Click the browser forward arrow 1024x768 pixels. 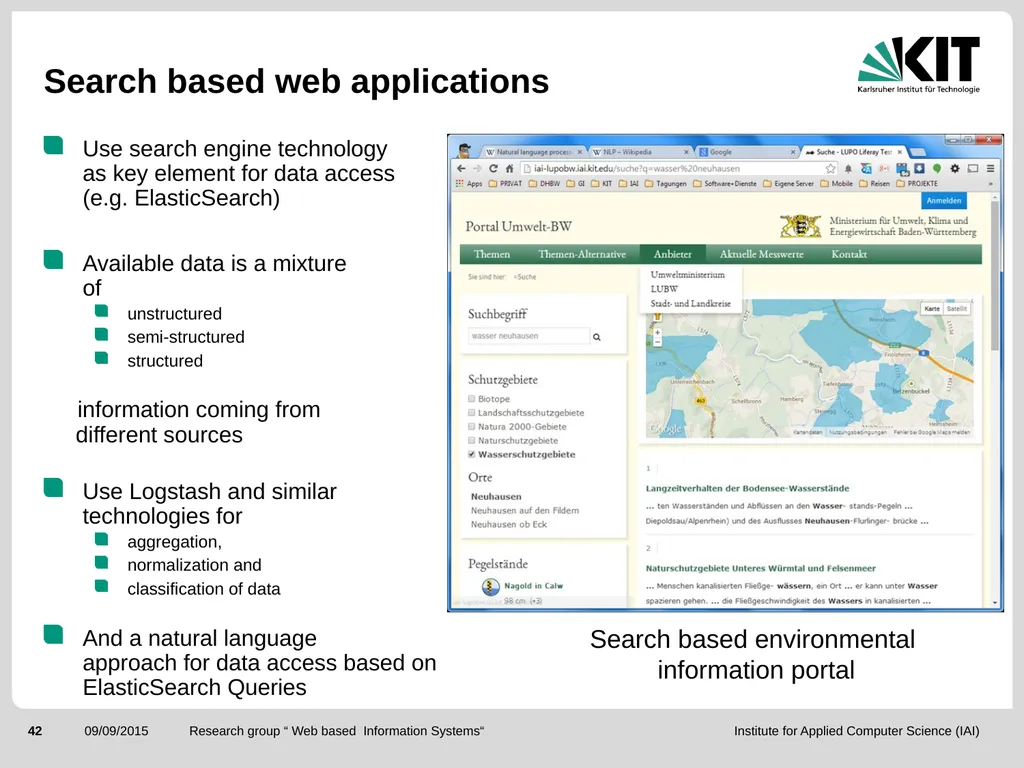coord(477,168)
